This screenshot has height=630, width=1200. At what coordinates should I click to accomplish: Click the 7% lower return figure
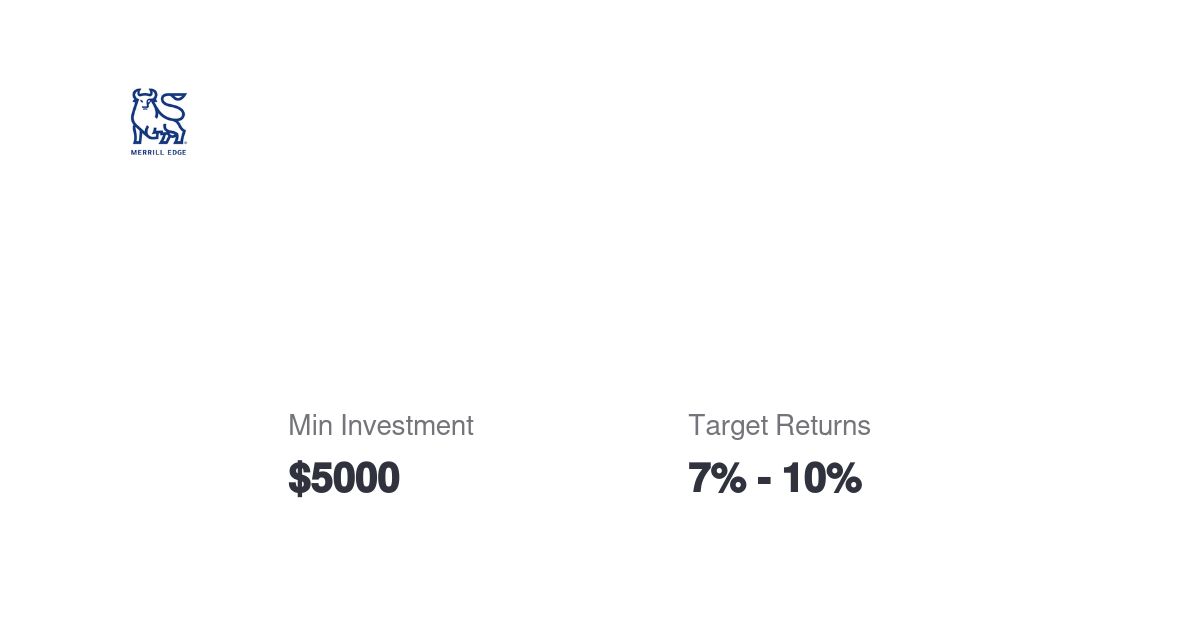pos(716,478)
